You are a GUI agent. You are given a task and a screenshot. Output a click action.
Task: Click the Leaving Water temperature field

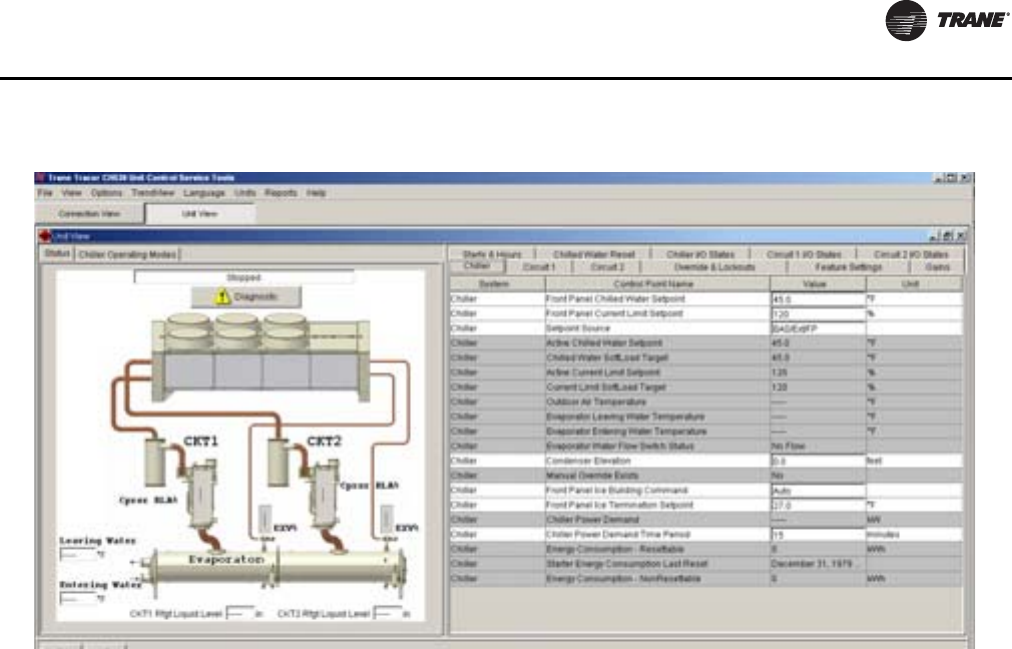(77, 554)
